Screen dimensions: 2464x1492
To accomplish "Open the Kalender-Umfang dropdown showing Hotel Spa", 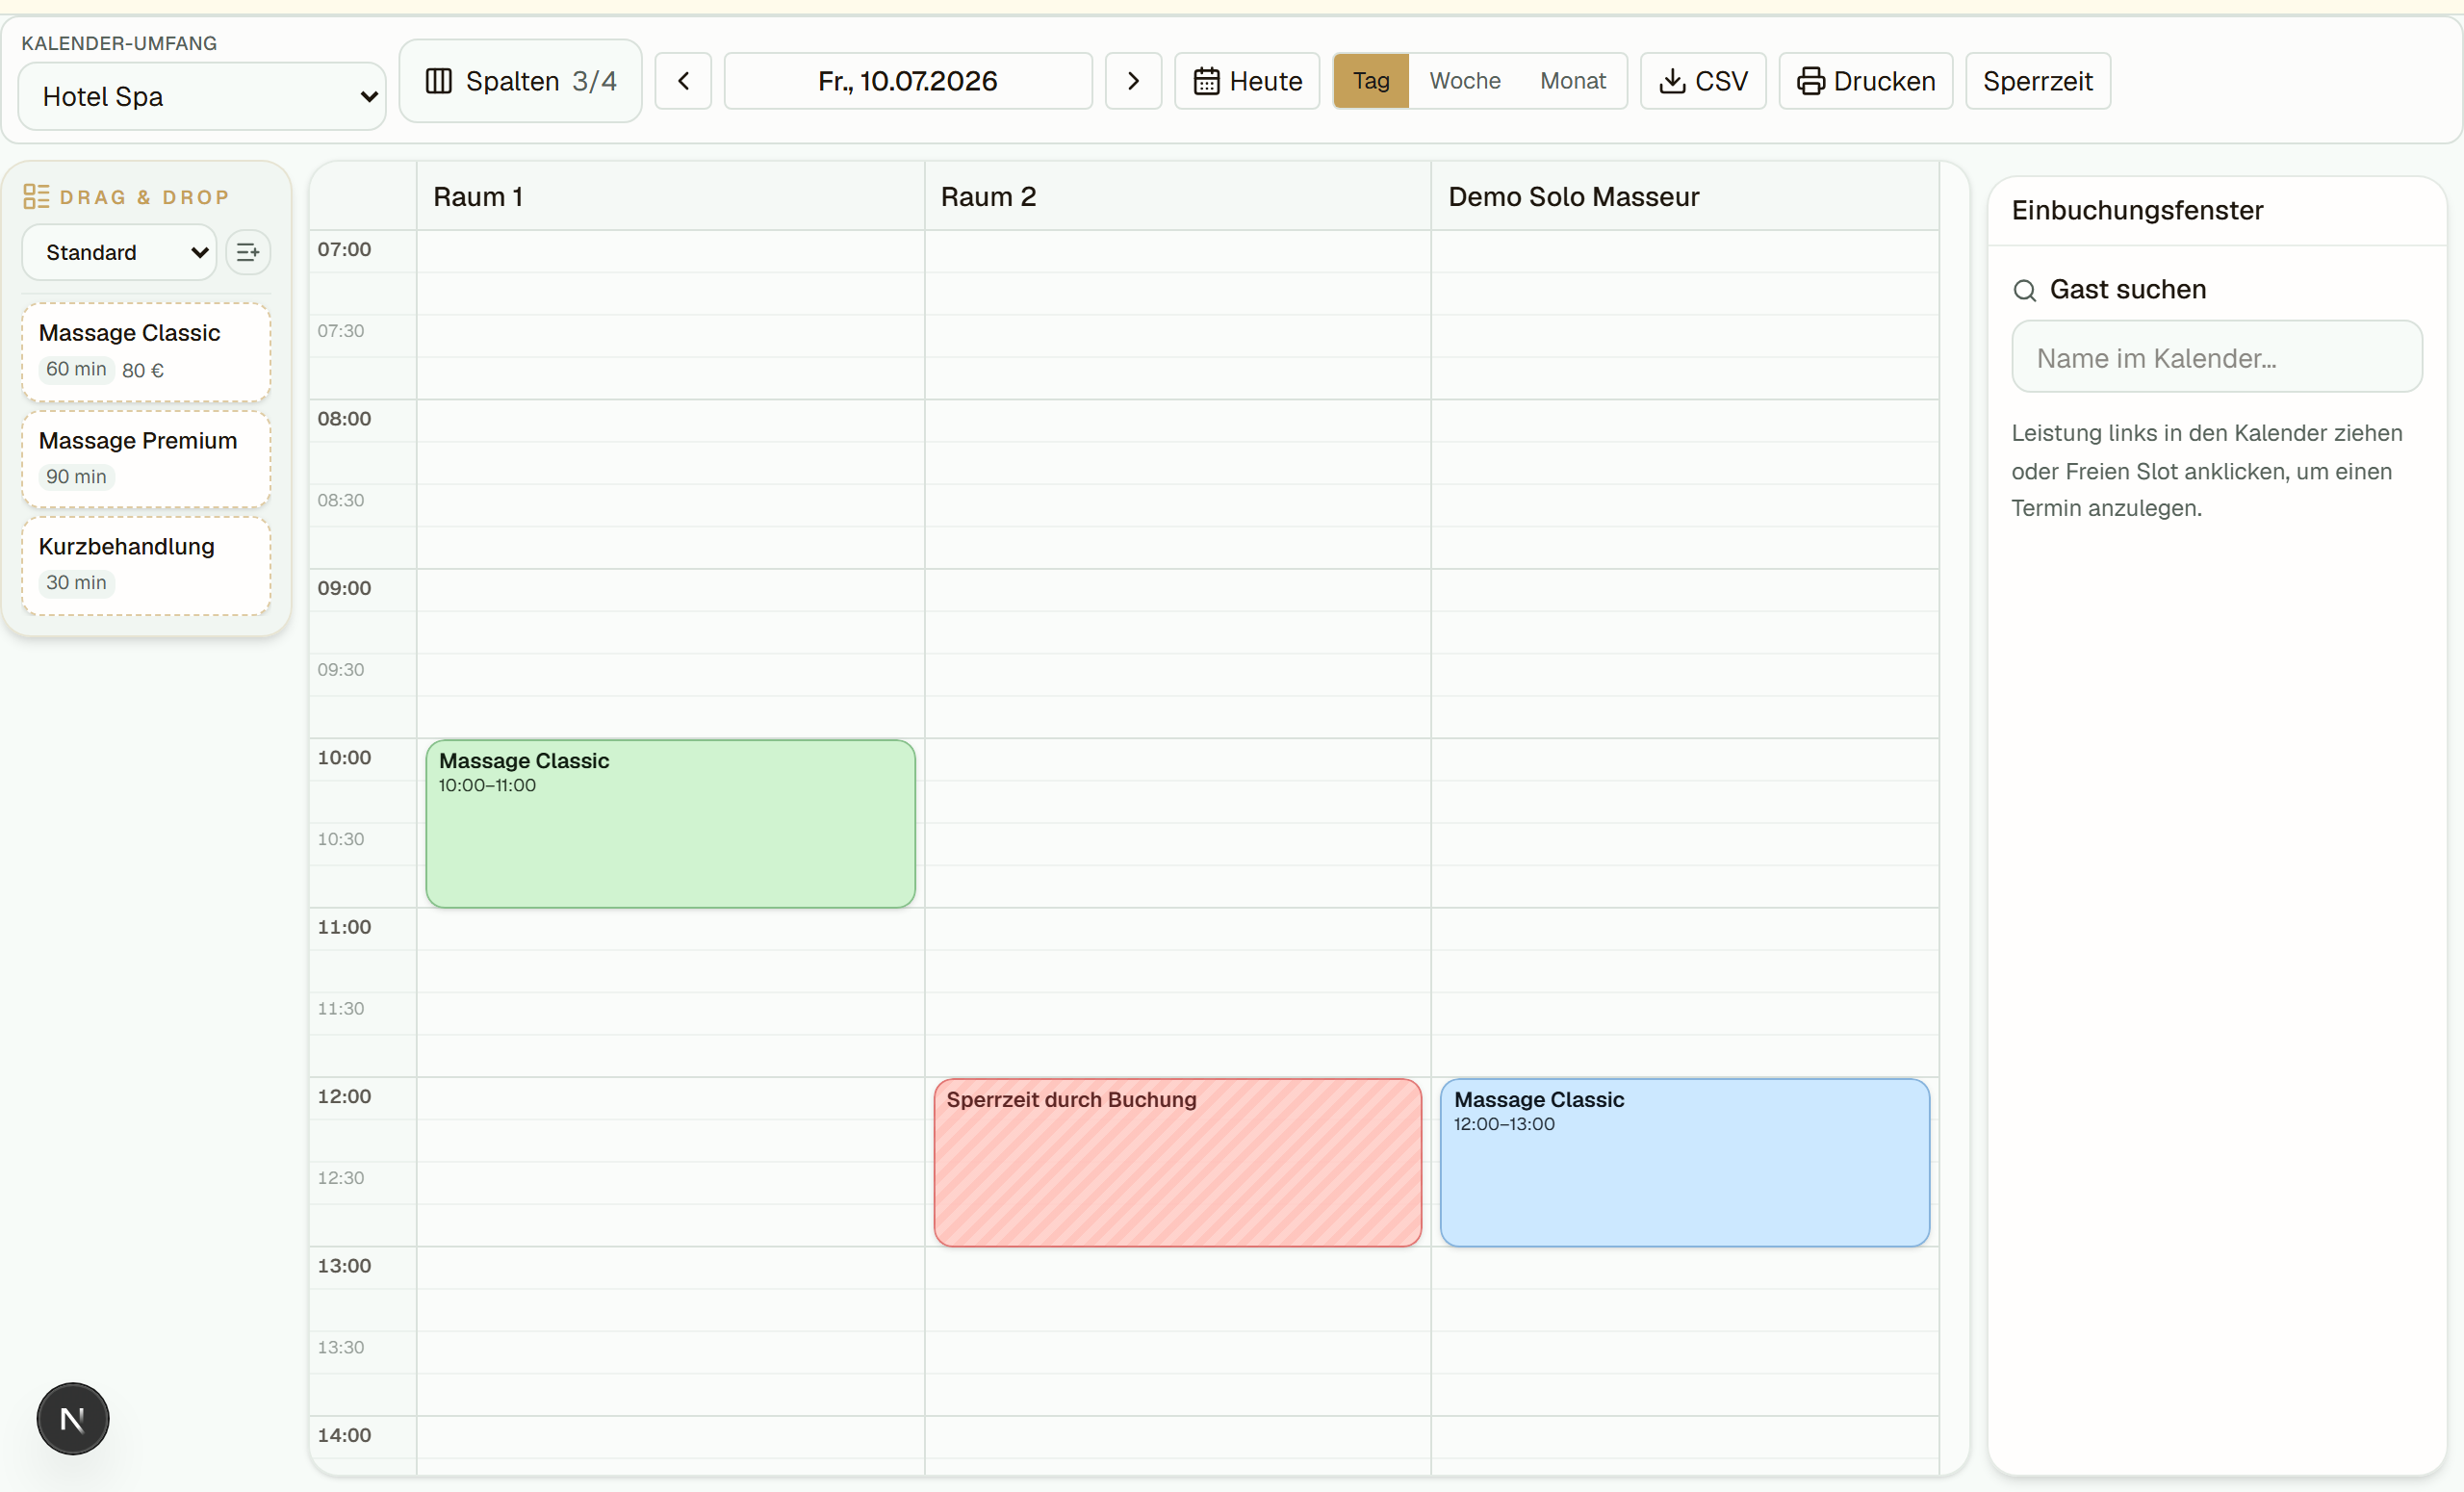I will click(202, 96).
